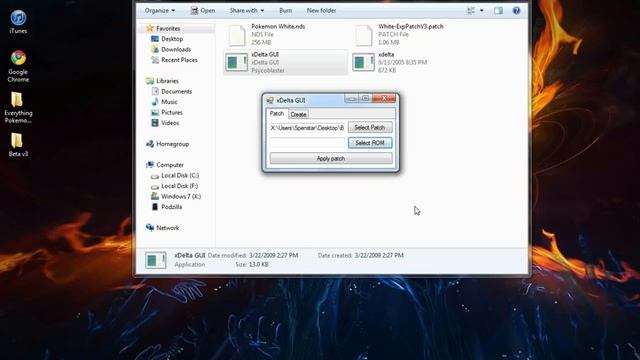This screenshot has width=640, height=360.
Task: Click the empty ROM path field
Action: pos(307,143)
